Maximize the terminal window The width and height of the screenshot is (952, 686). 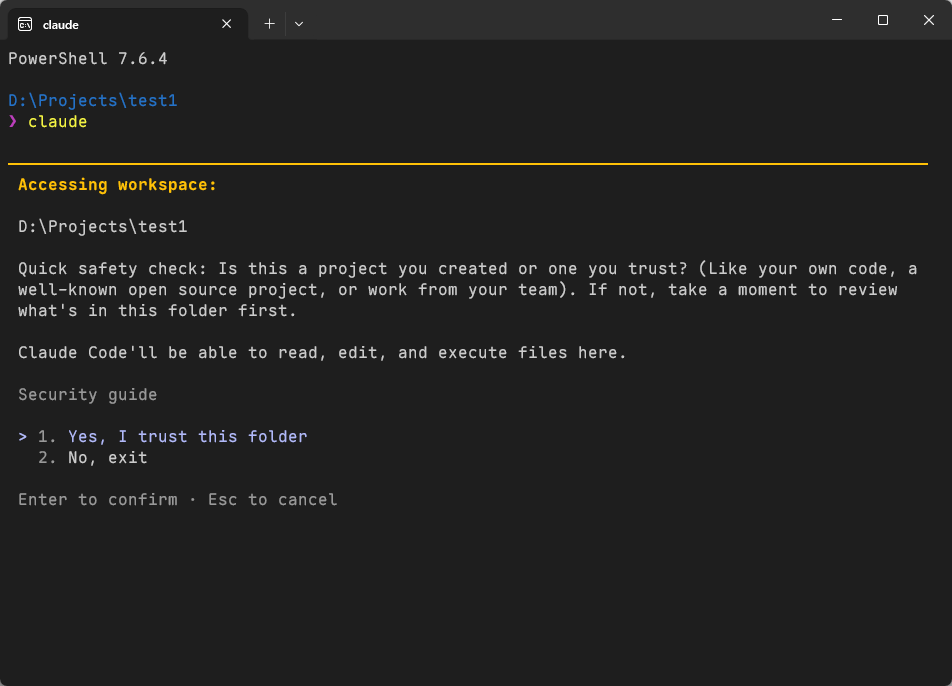883,20
